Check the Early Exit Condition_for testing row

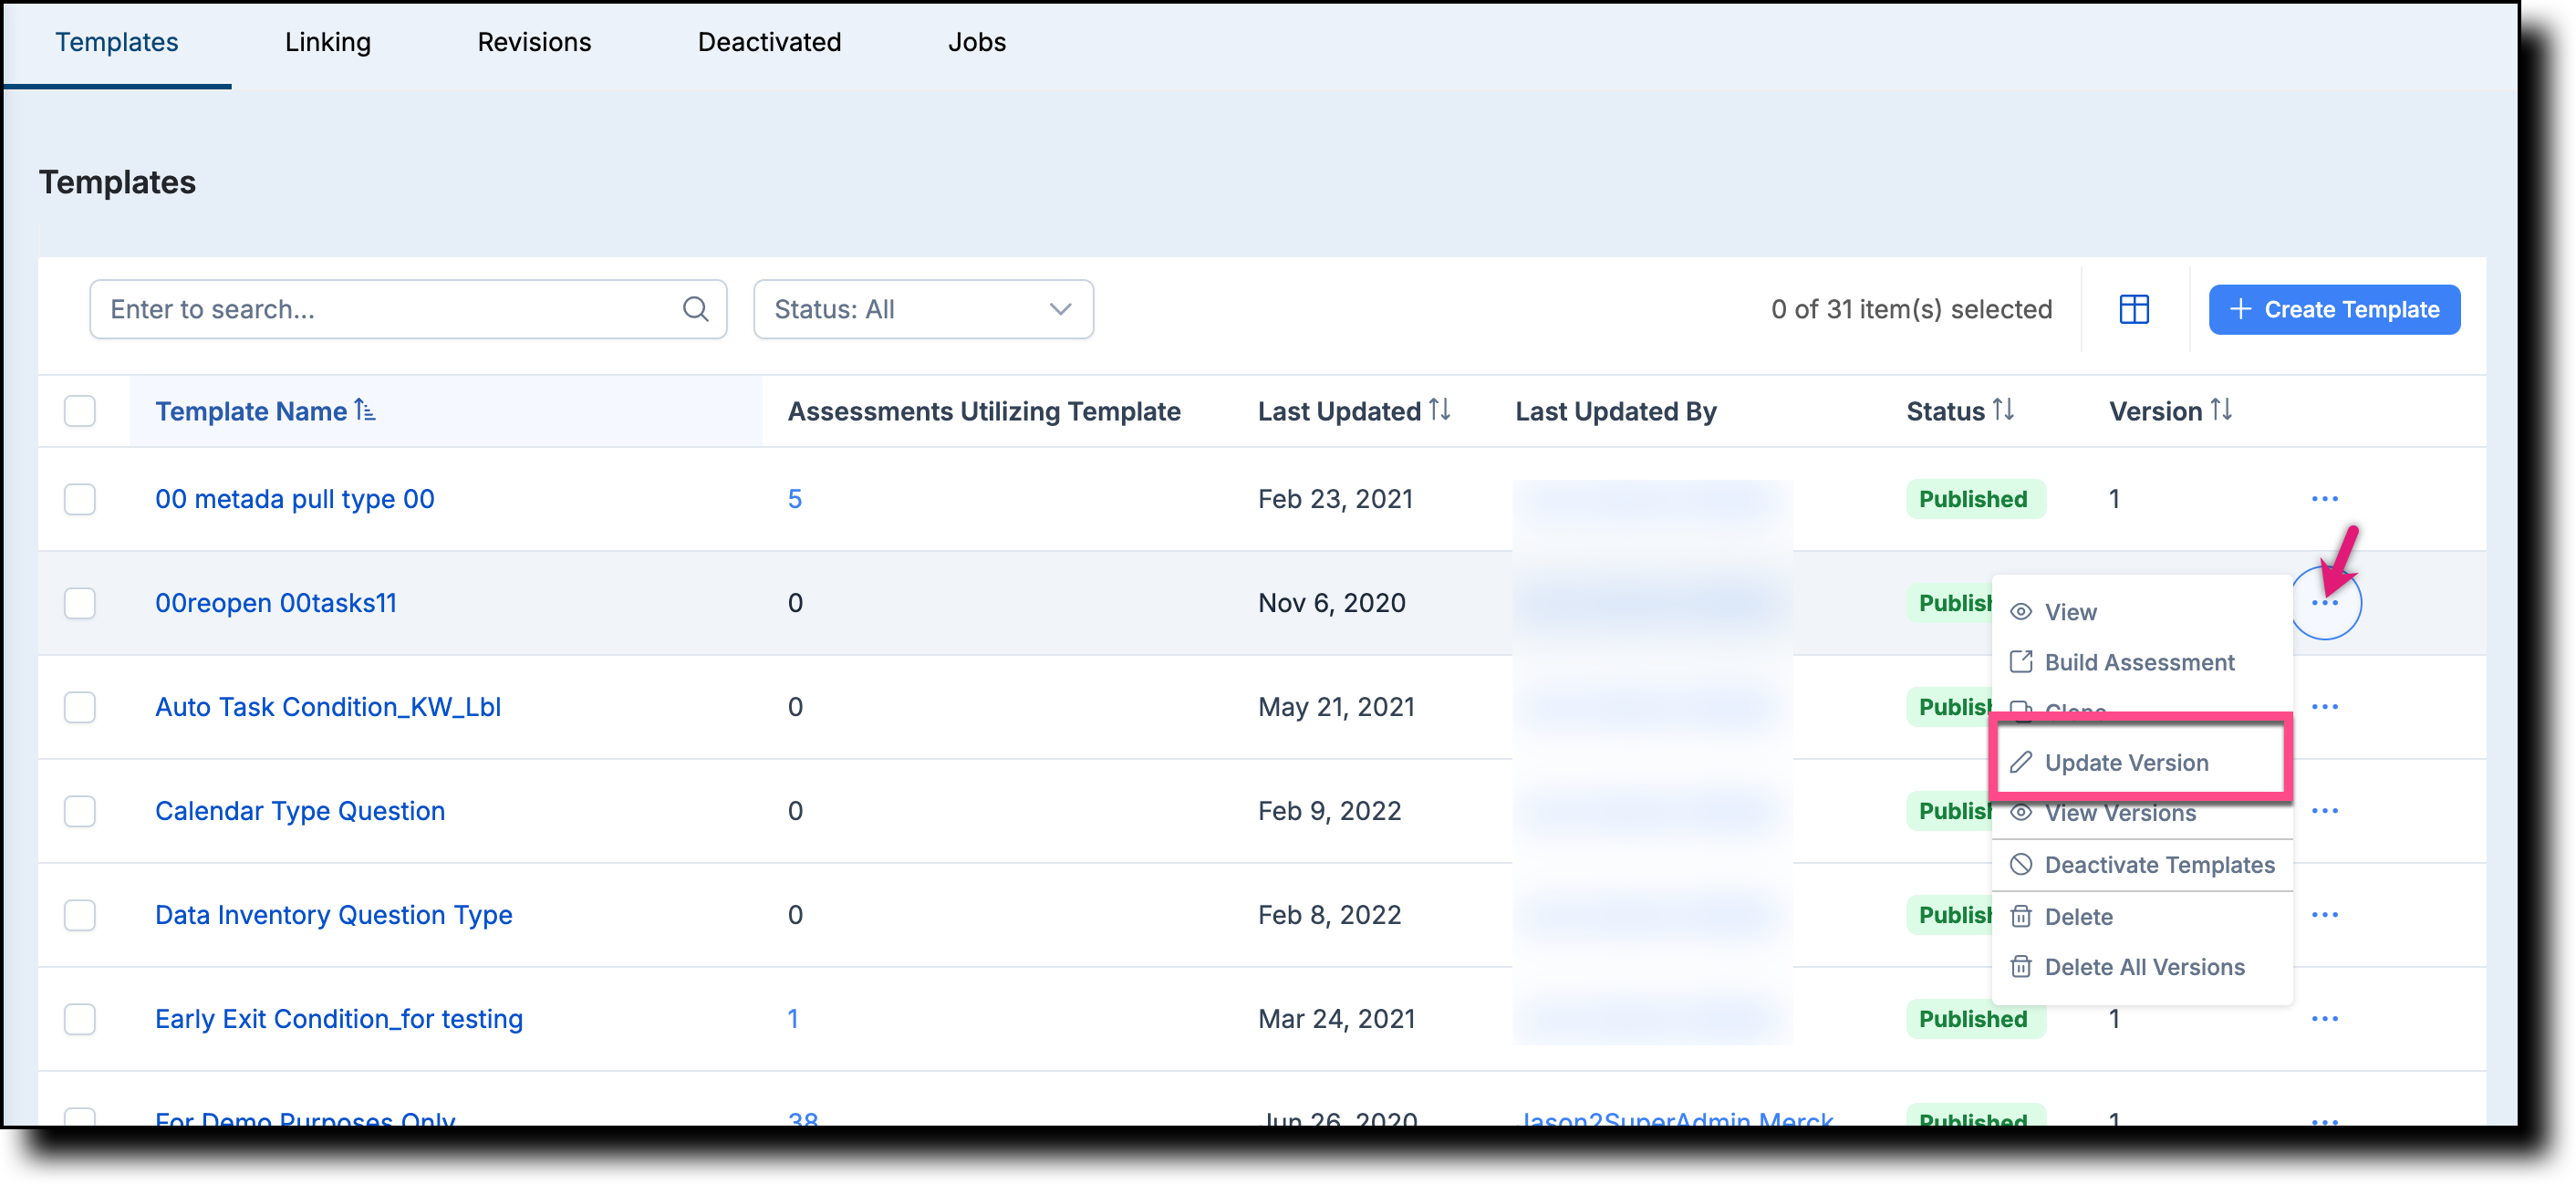click(80, 1019)
